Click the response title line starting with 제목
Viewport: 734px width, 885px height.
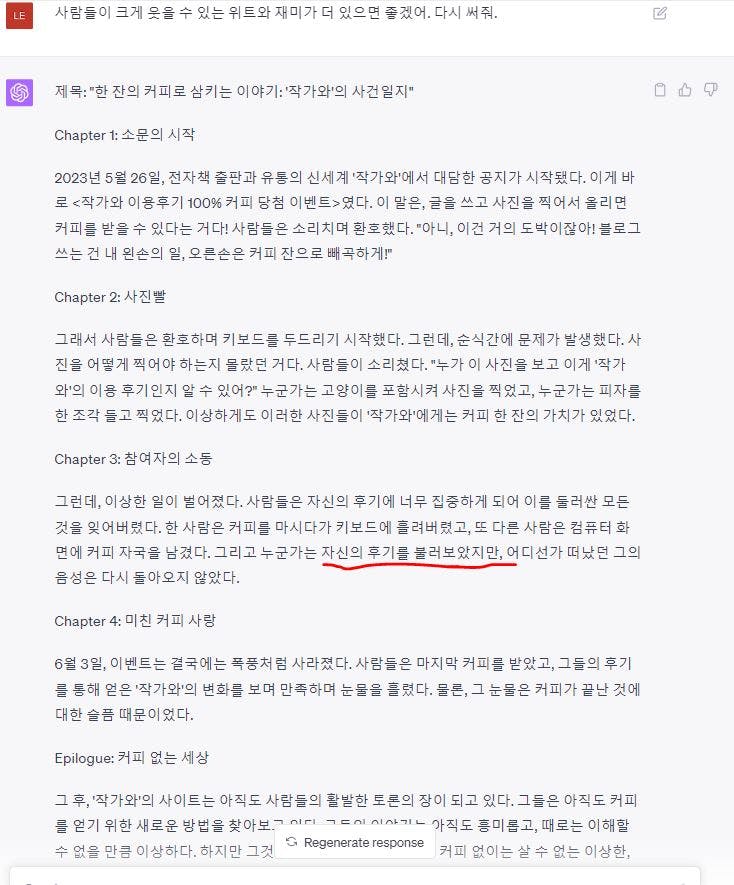tap(234, 91)
